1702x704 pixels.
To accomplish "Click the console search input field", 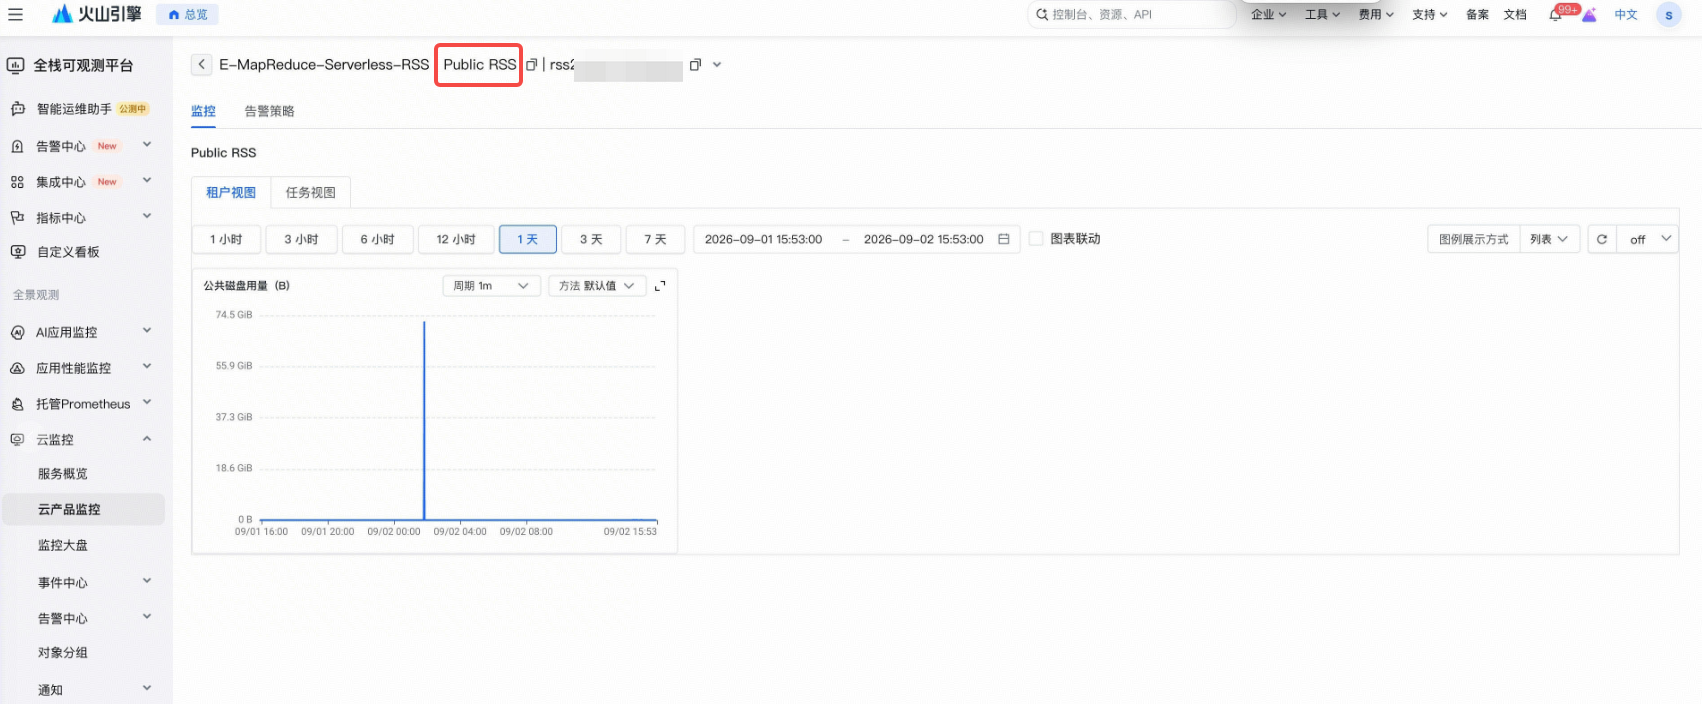I will pyautogui.click(x=1131, y=15).
